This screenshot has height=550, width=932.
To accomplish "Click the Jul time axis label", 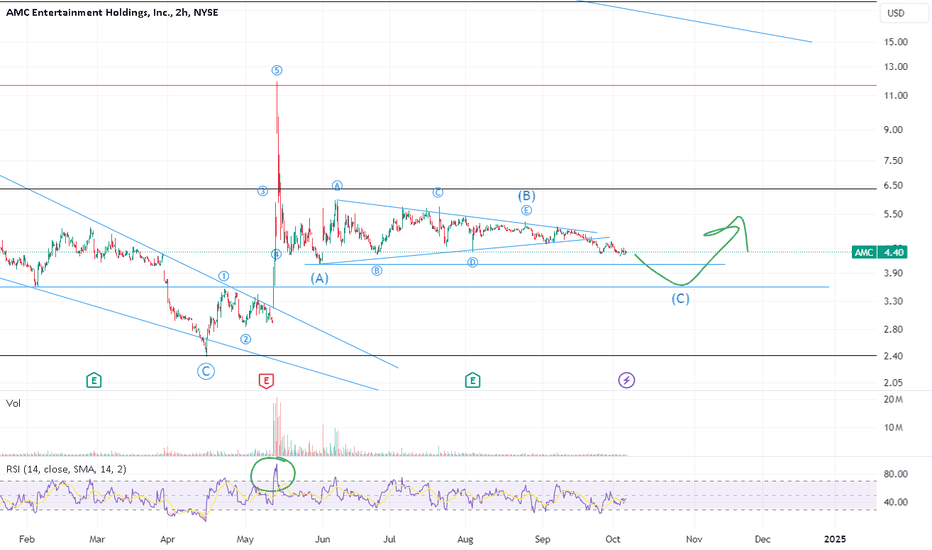I will (390, 539).
